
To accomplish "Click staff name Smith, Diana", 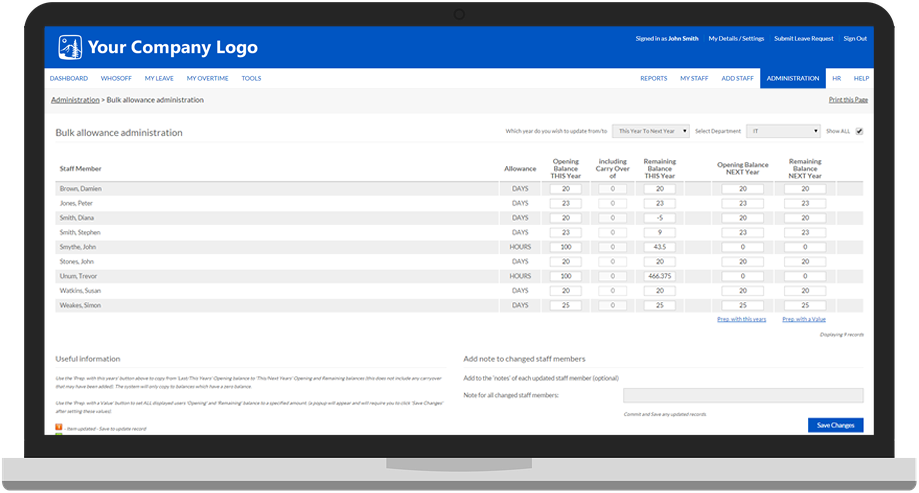I will (77, 218).
